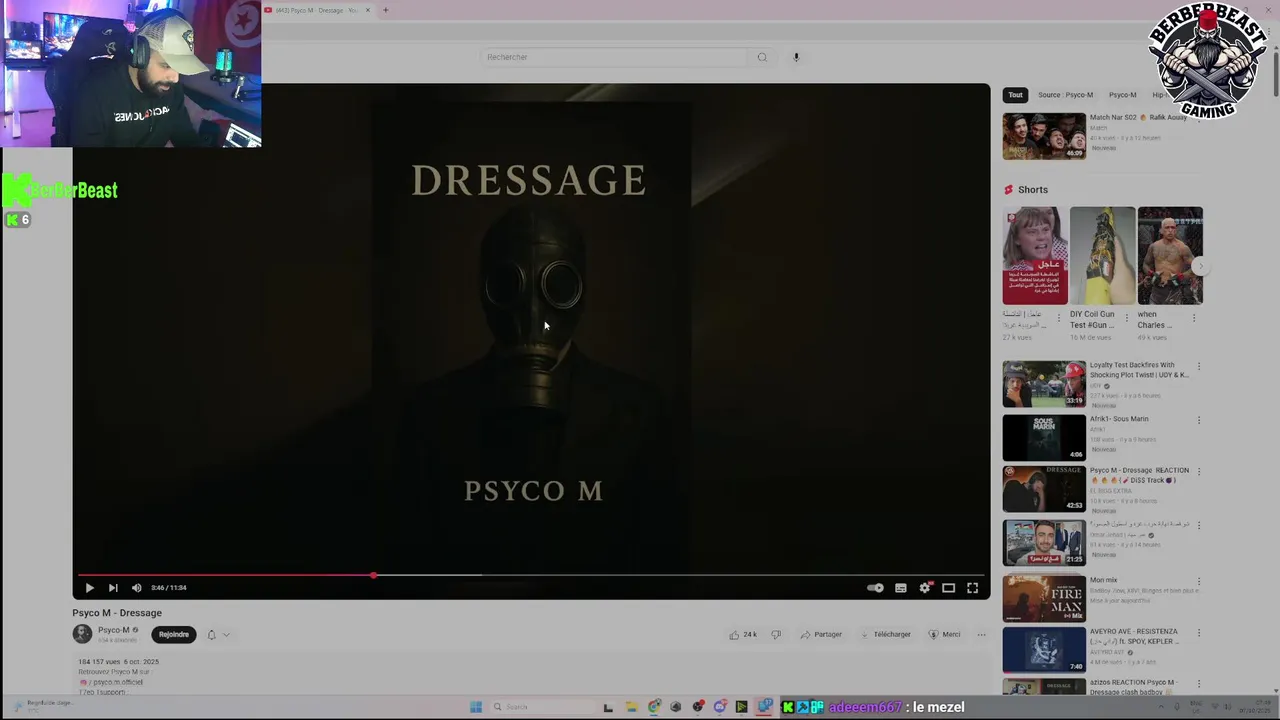Skip to next video in player
Screen dimensions: 1280x720
[x=113, y=588]
